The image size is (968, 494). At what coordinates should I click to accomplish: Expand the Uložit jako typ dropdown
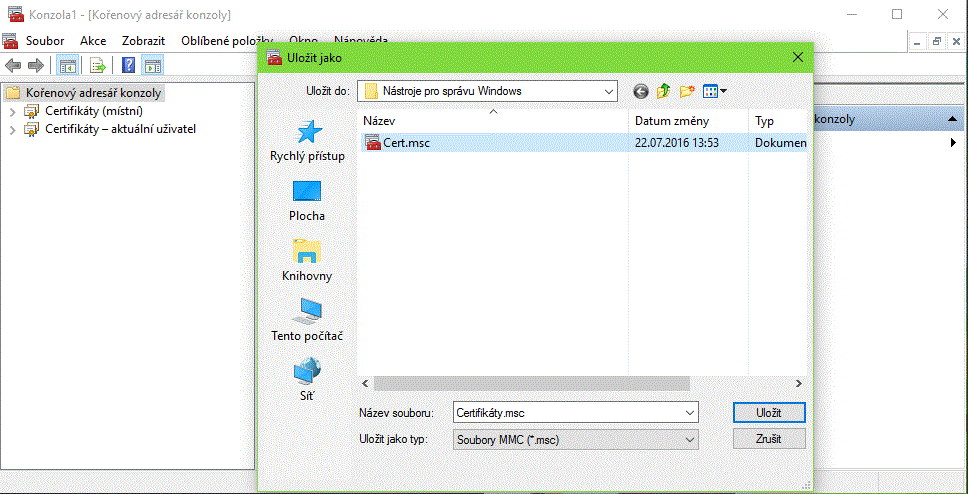pos(688,439)
